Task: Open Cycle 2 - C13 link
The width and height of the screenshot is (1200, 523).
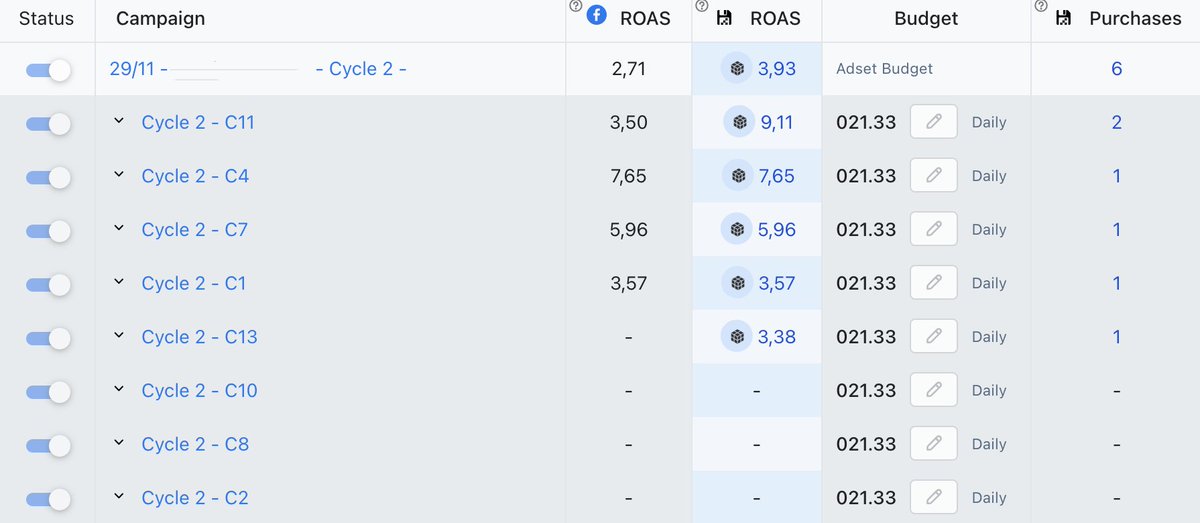Action: (199, 337)
